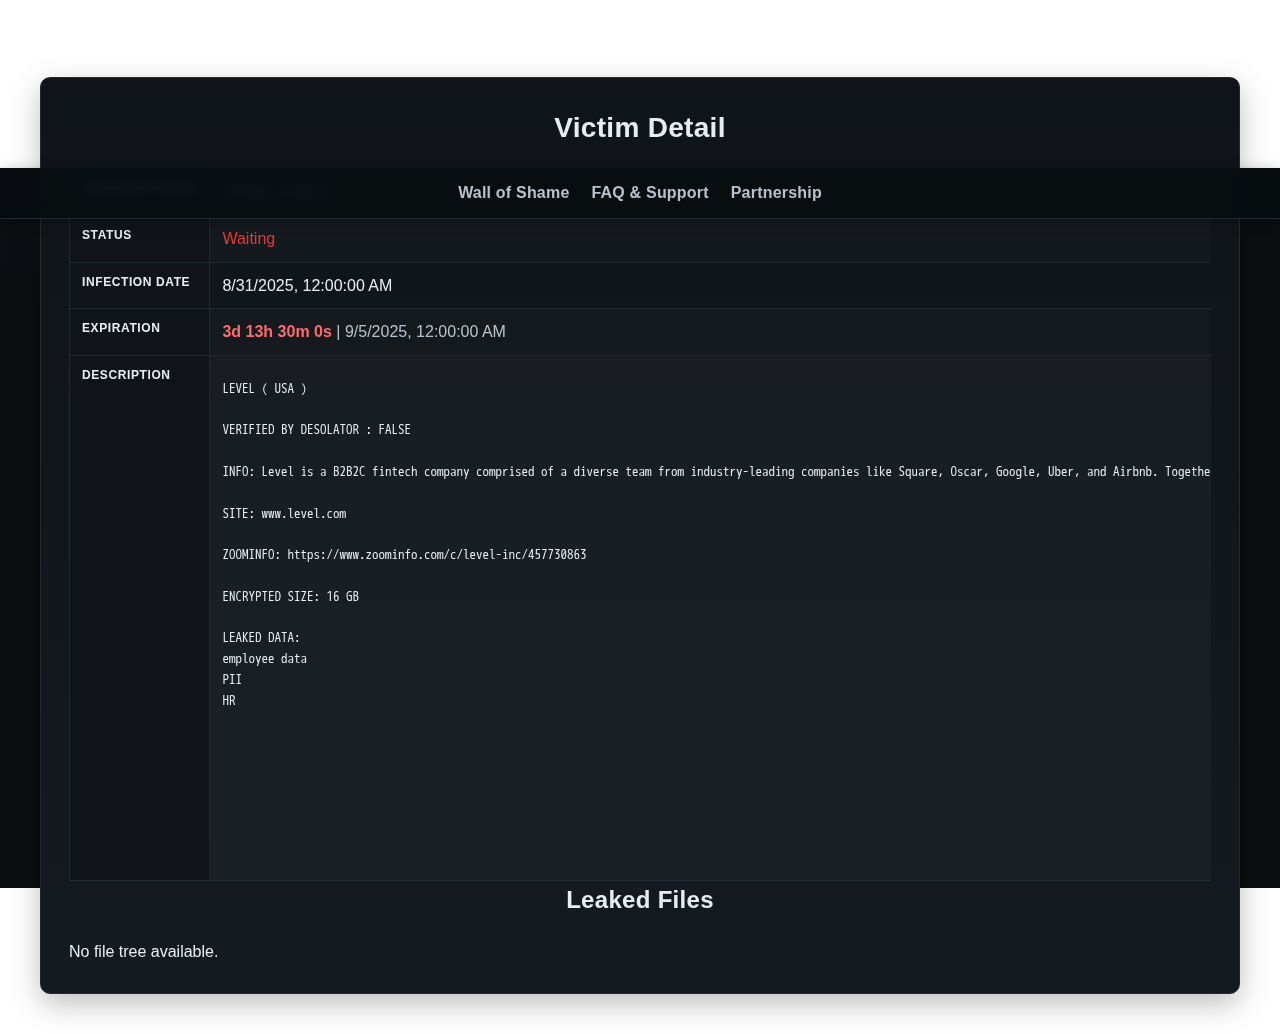Screen dimensions: 1280x1034
Task: Click the ZOOMINFO URL line
Action: (x=404, y=555)
